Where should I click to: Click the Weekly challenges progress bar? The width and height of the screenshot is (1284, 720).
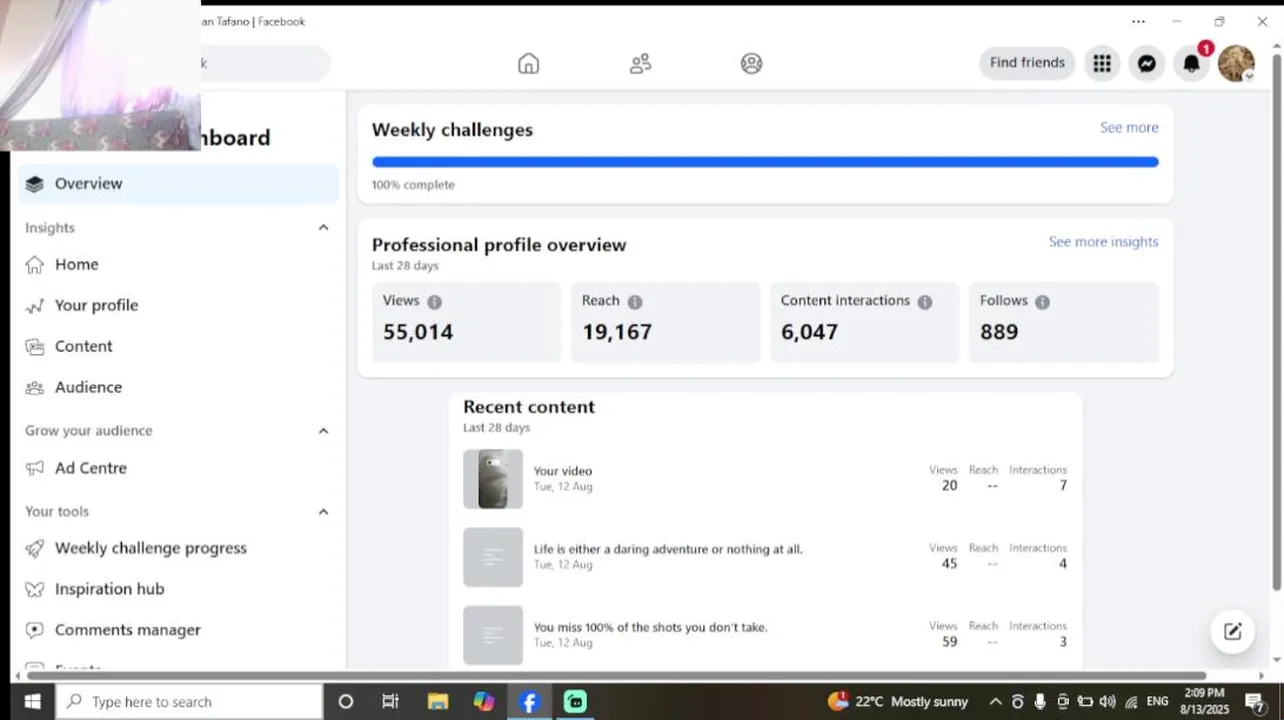tap(765, 162)
